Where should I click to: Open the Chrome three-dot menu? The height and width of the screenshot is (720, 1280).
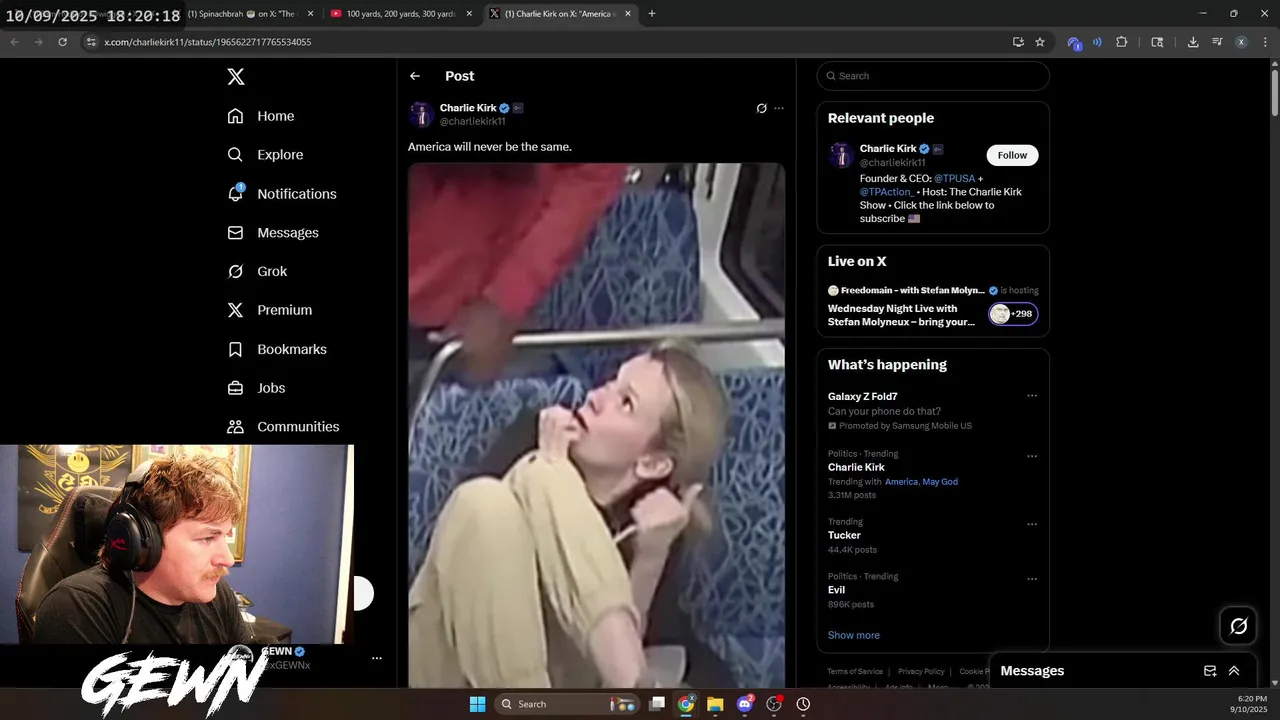pos(1264,42)
